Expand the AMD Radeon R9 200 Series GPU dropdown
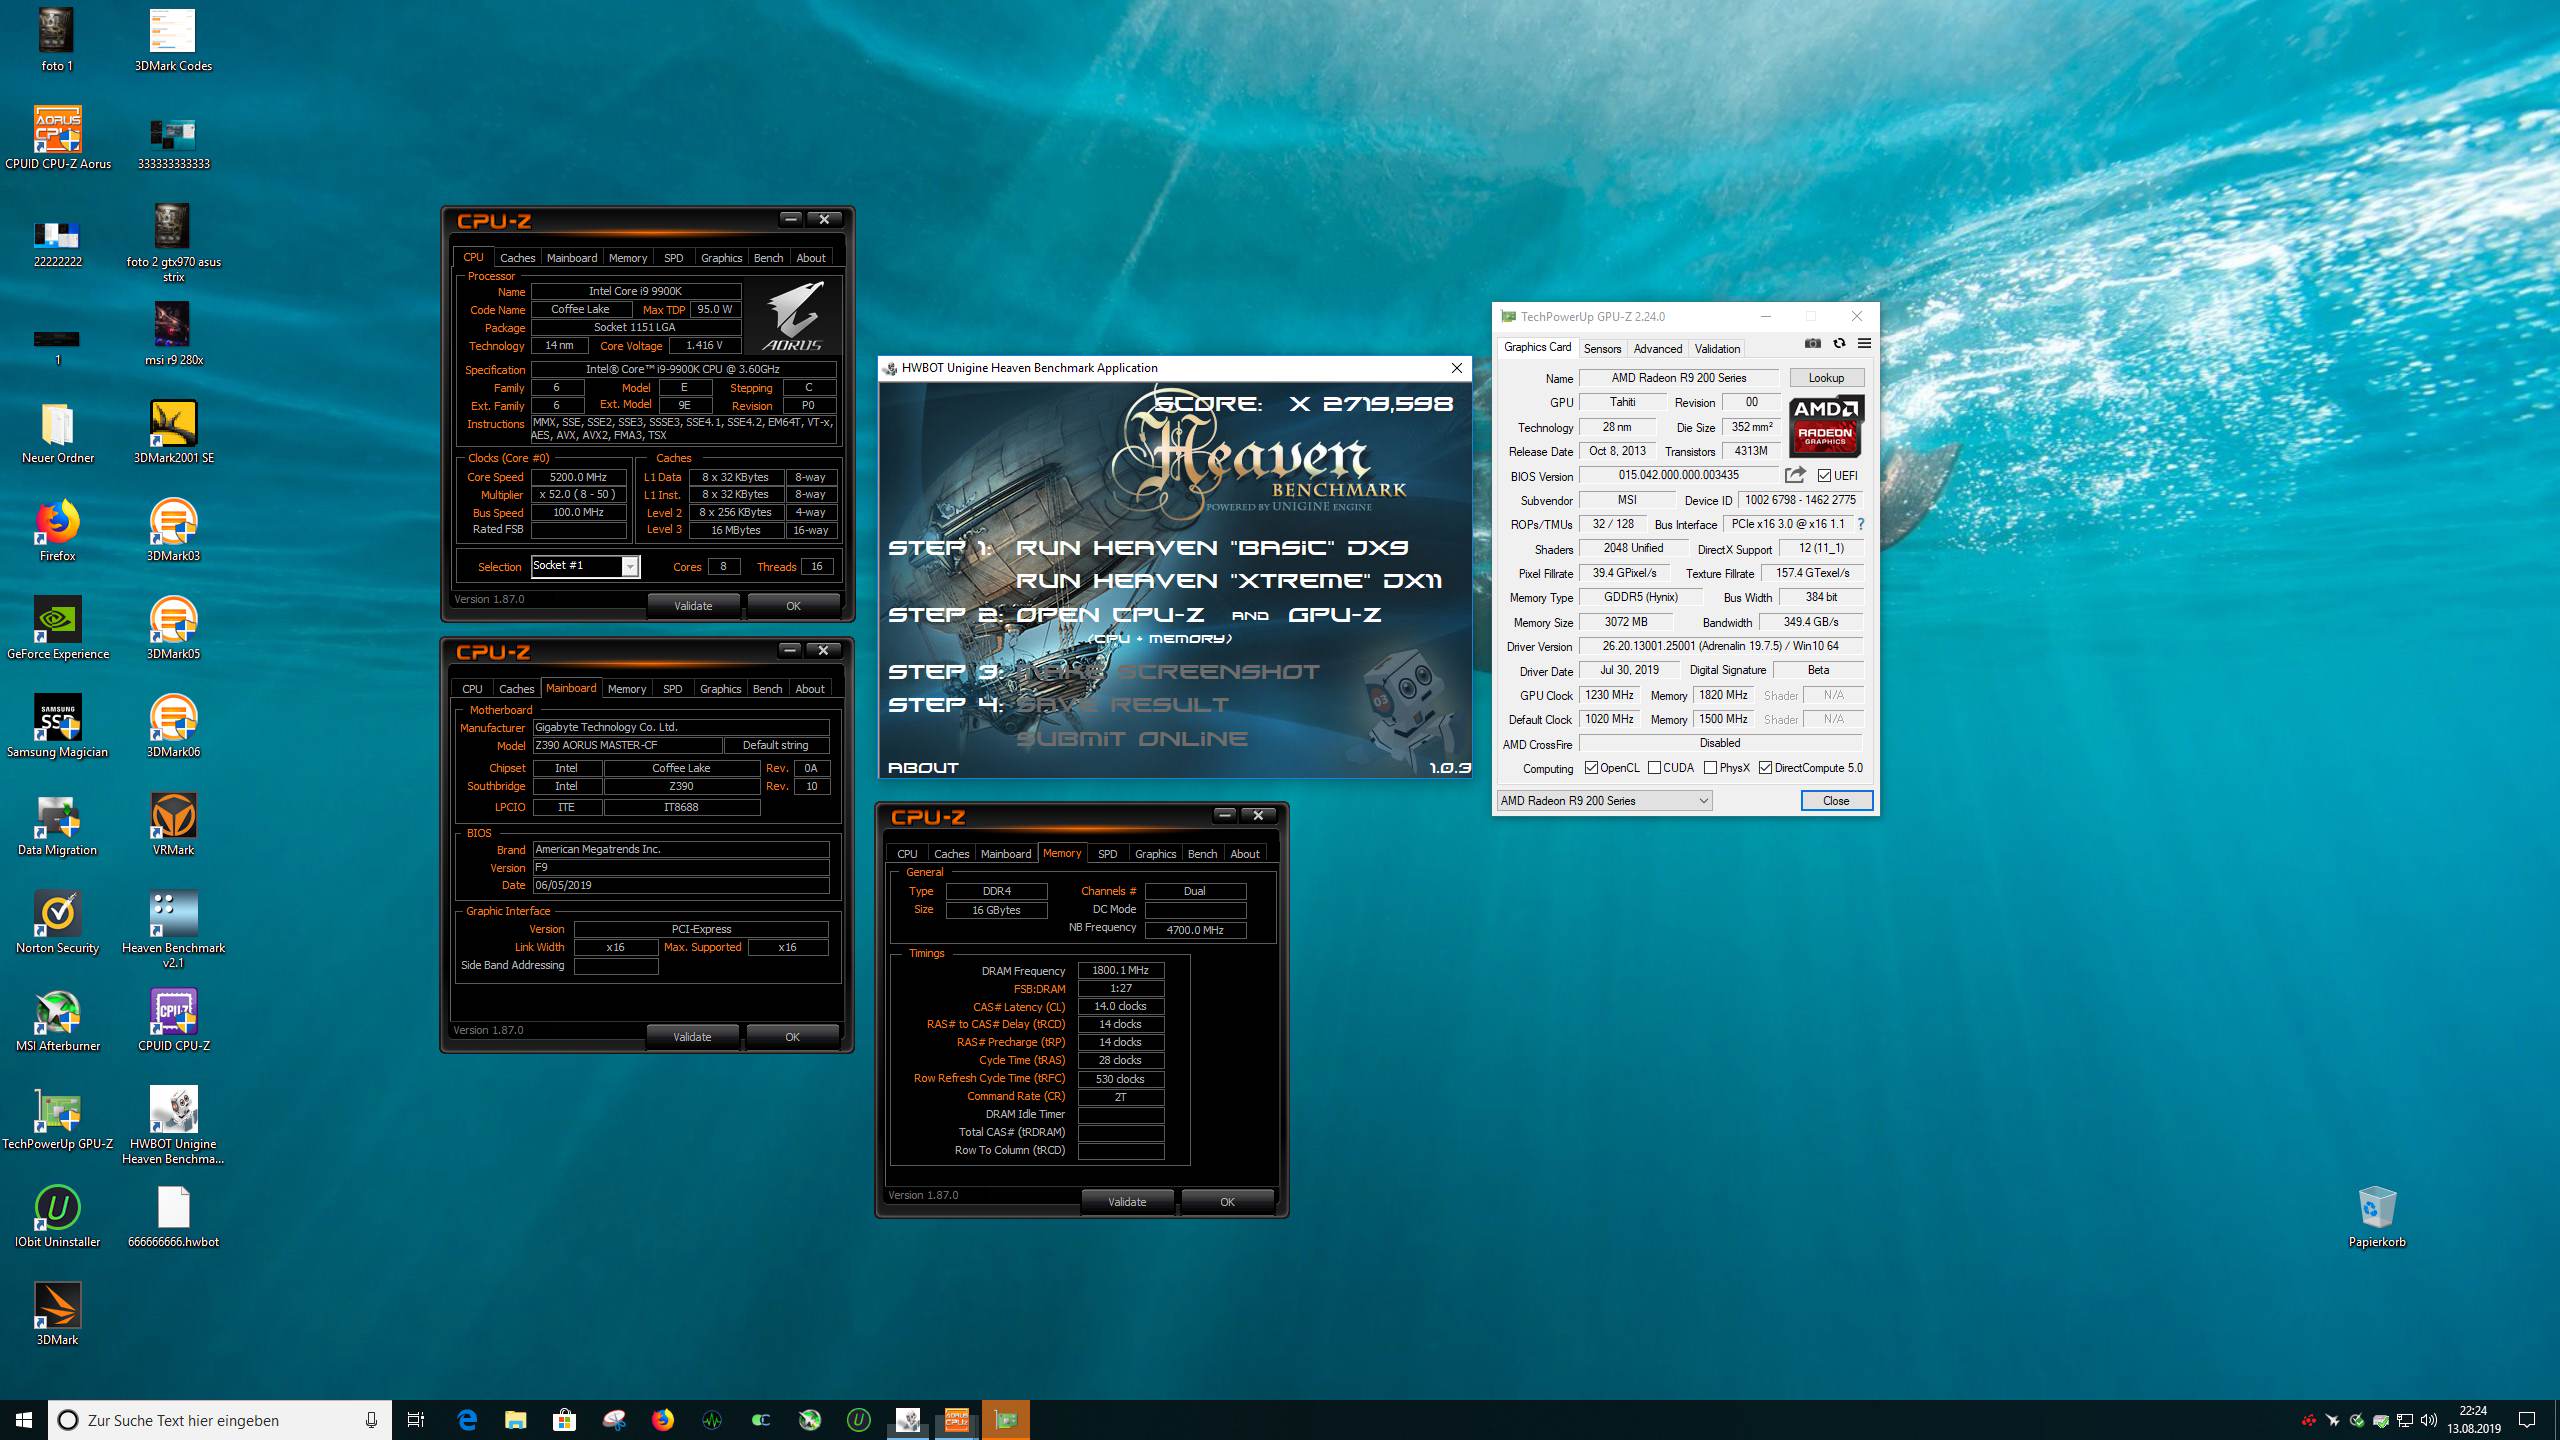Image resolution: width=2560 pixels, height=1440 pixels. 1604,801
